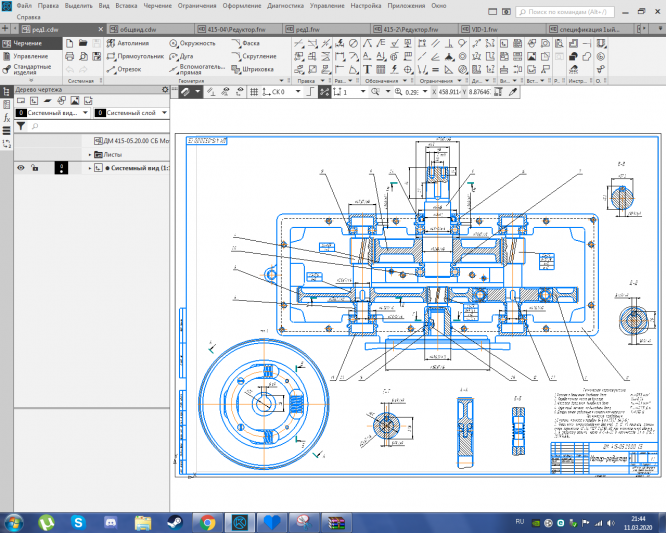Click the Стандартные изделия button
The image size is (666, 533).
click(x=30, y=70)
